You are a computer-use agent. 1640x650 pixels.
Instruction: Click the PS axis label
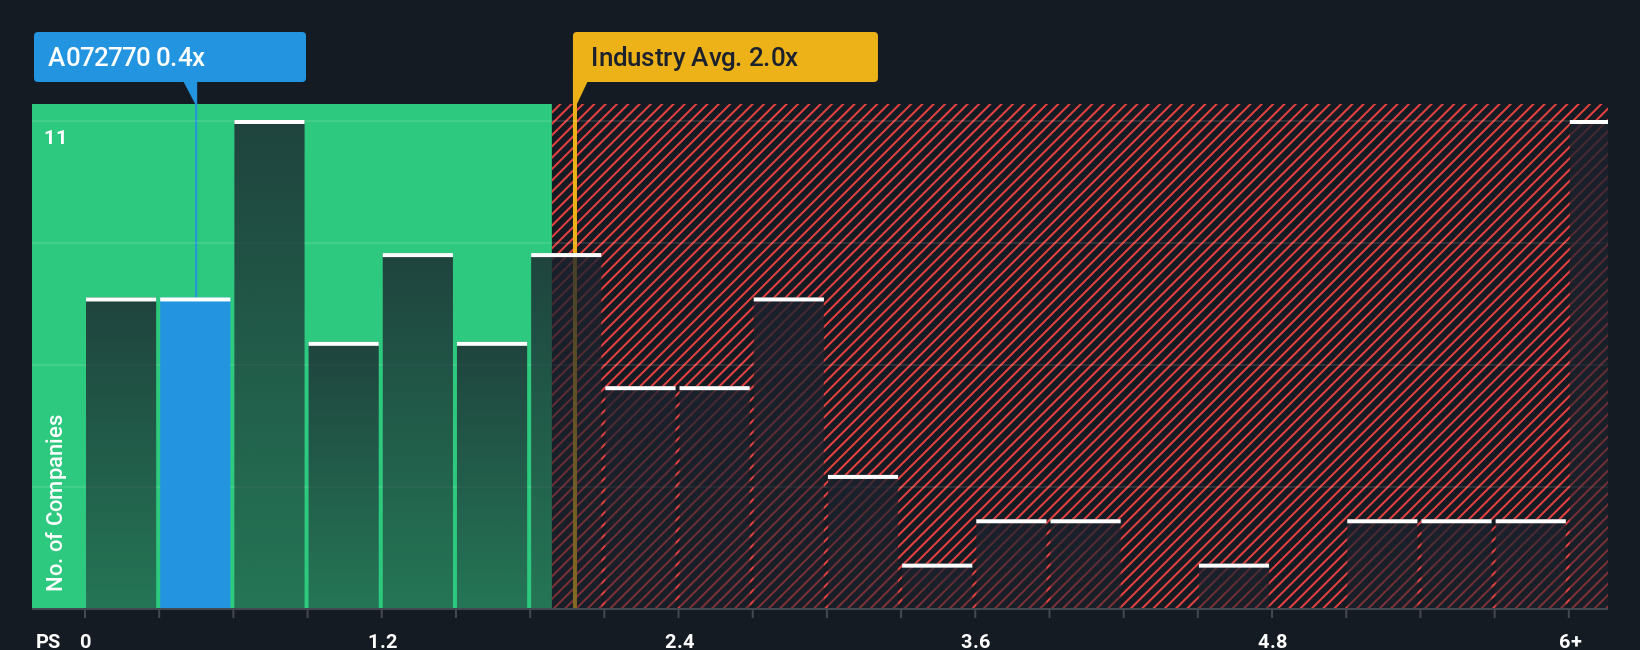48,640
